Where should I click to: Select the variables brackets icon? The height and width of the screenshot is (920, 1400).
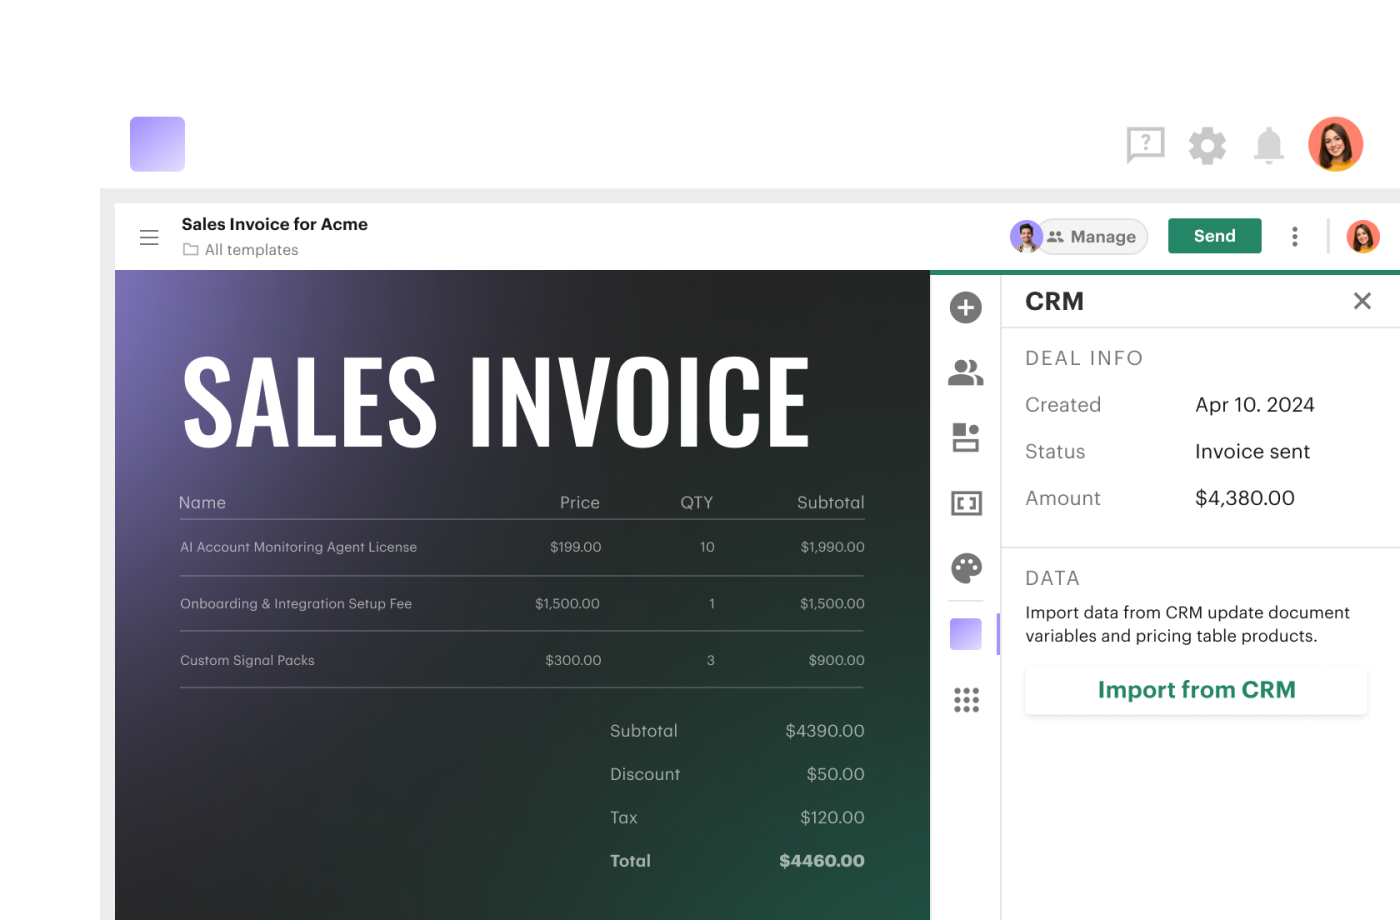tap(965, 503)
